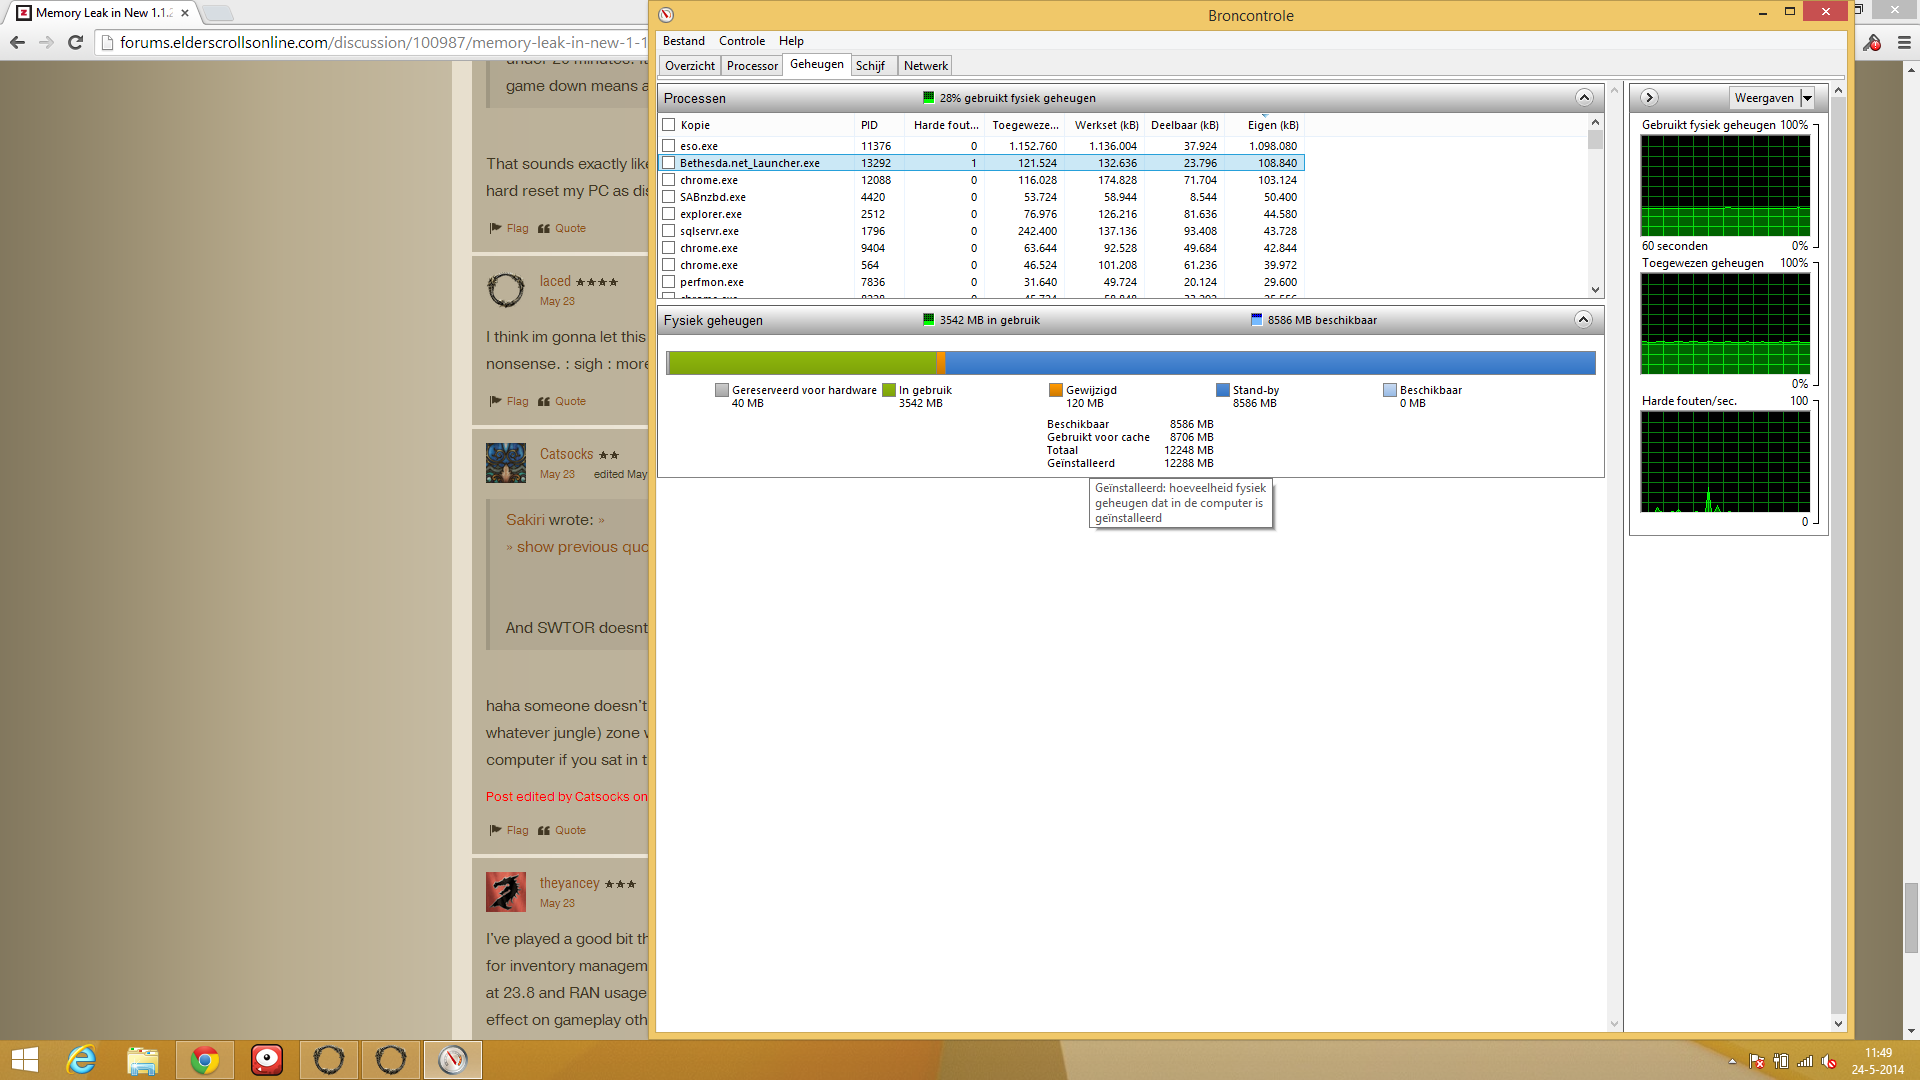Click Chrome extension icon beside menu
Image resolution: width=1920 pixels, height=1080 pixels.
1872,42
